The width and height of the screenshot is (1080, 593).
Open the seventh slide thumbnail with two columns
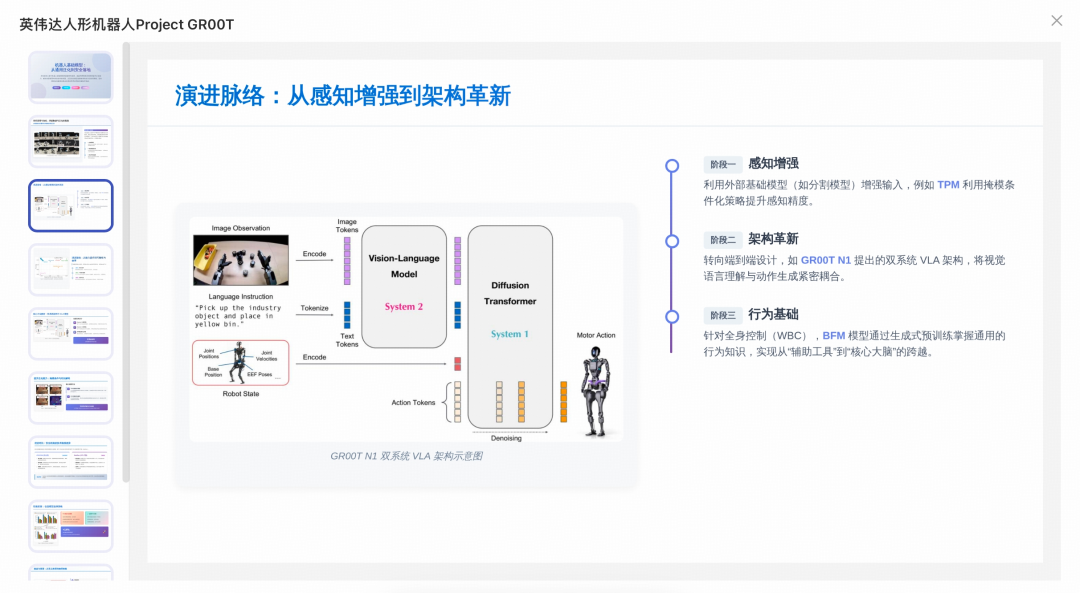click(x=71, y=461)
